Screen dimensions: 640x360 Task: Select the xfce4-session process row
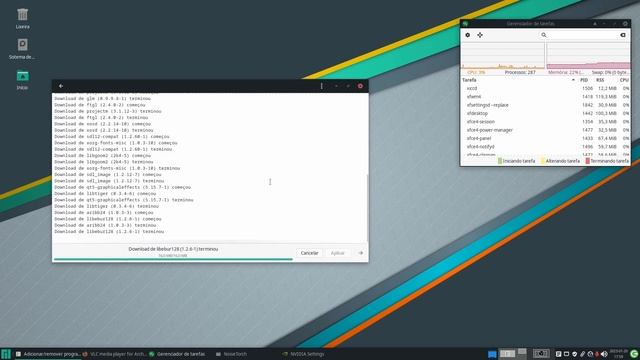[545, 122]
